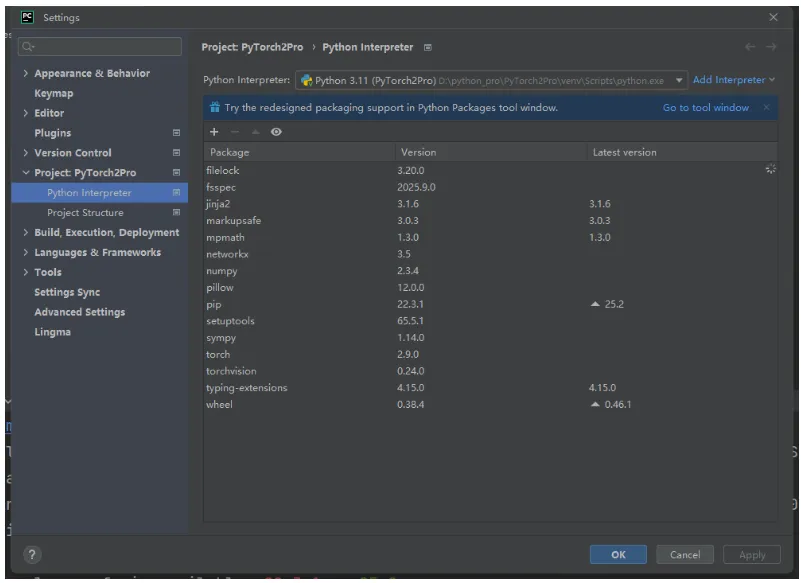Open the Lingma settings page
The width and height of the screenshot is (801, 583).
[53, 332]
